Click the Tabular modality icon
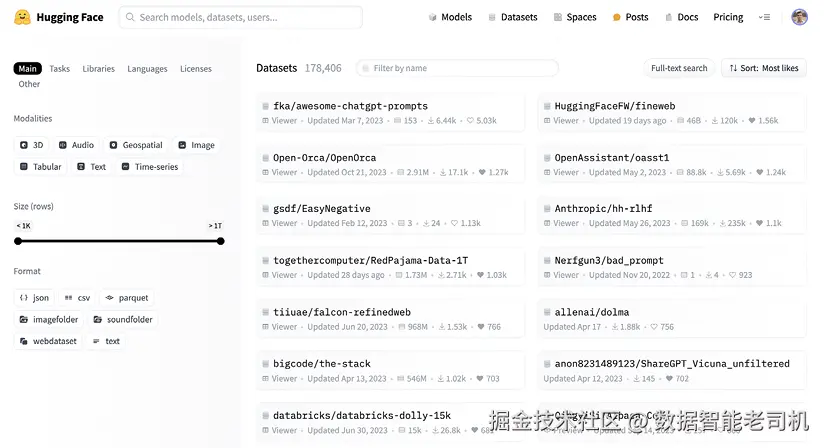This screenshot has height=448, width=824. click(x=24, y=166)
